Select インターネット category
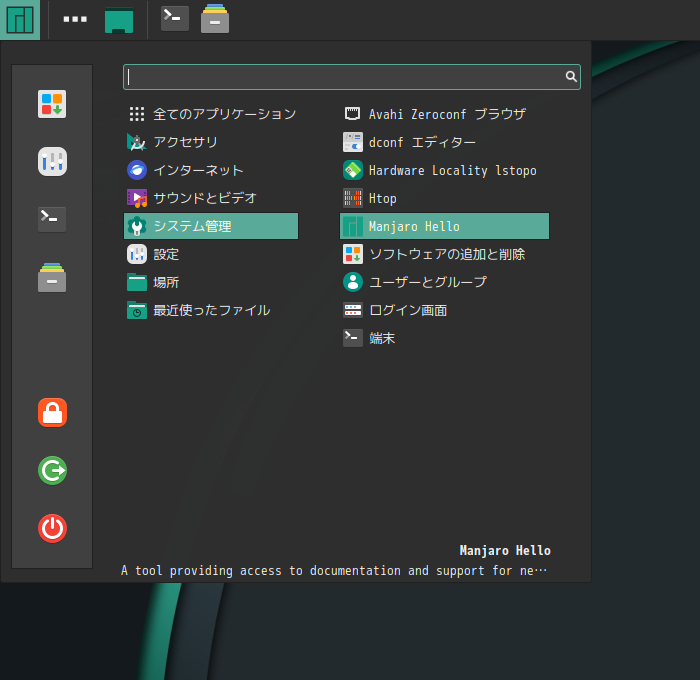This screenshot has width=700, height=680. coord(211,170)
